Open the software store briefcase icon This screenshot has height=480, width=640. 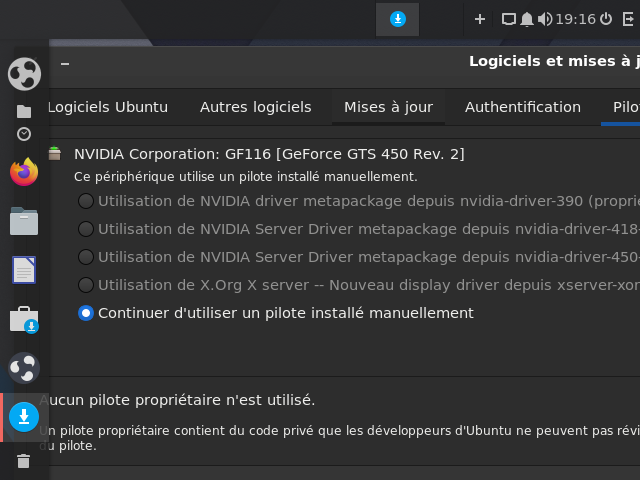24,319
